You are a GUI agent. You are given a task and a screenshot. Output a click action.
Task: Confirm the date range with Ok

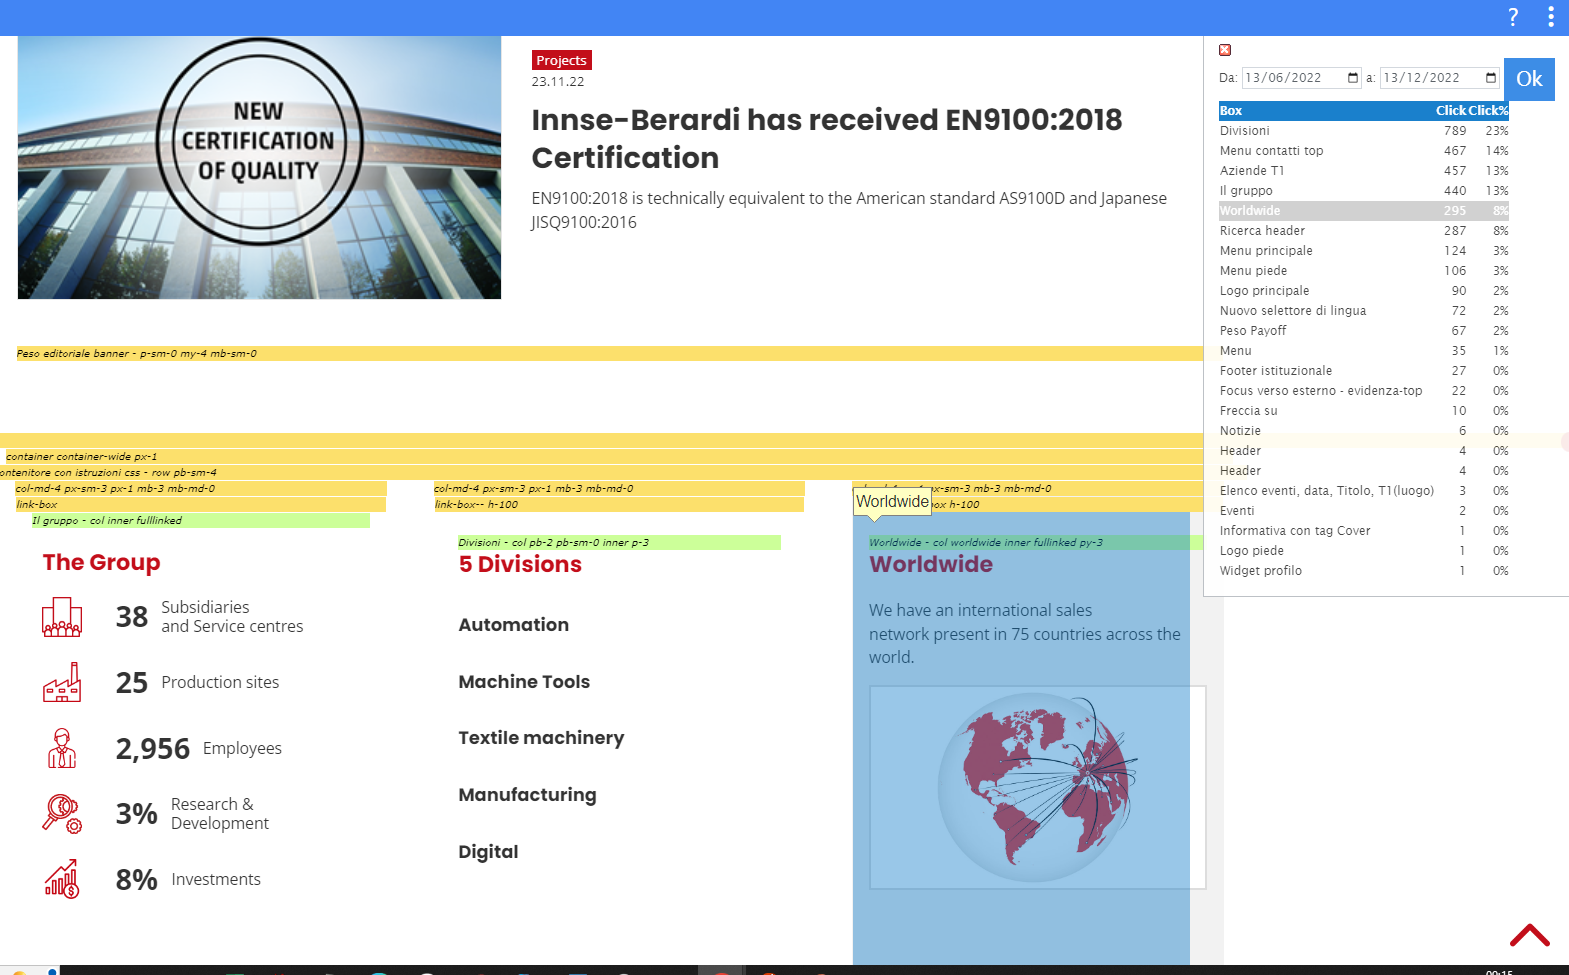tap(1529, 79)
